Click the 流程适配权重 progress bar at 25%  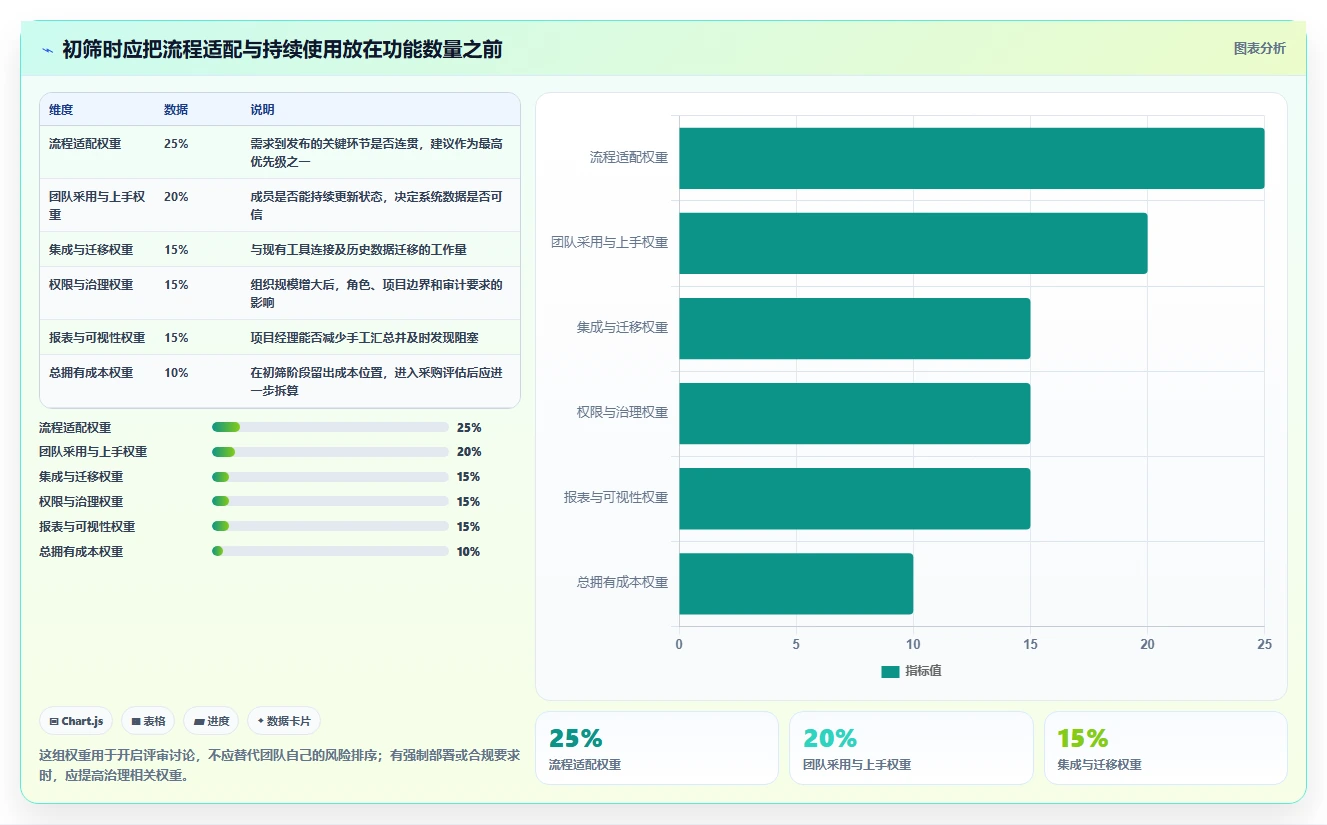(330, 427)
